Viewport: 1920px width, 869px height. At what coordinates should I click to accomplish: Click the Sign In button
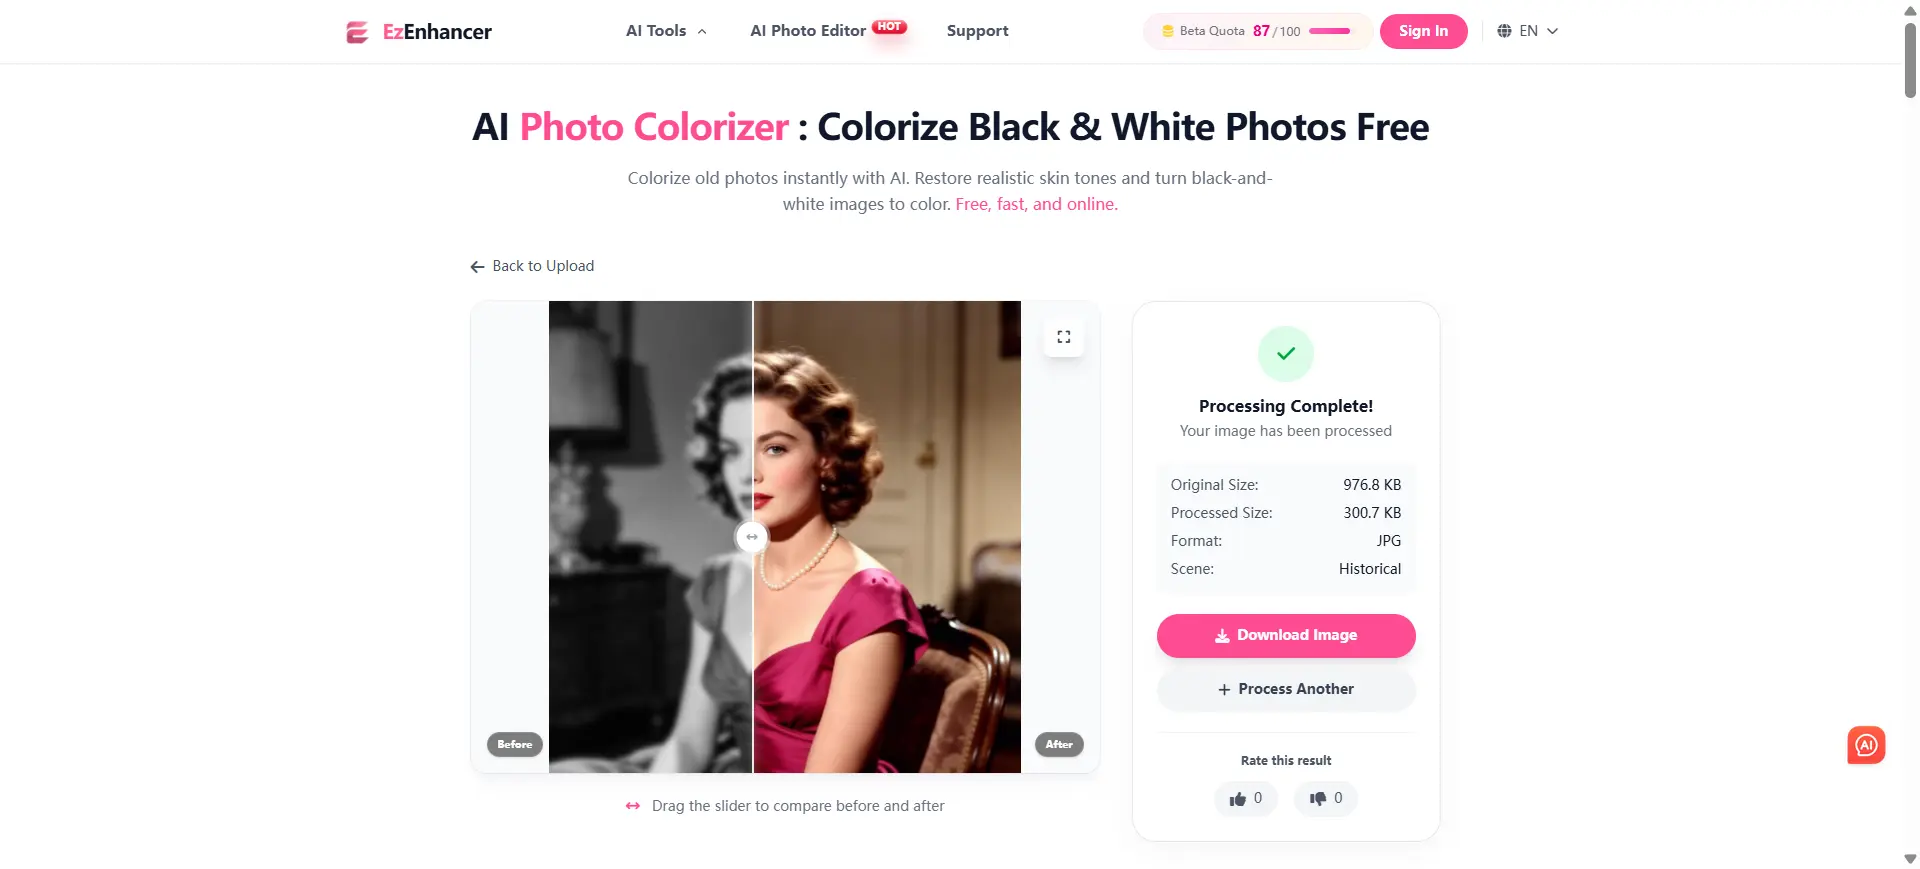(x=1423, y=31)
